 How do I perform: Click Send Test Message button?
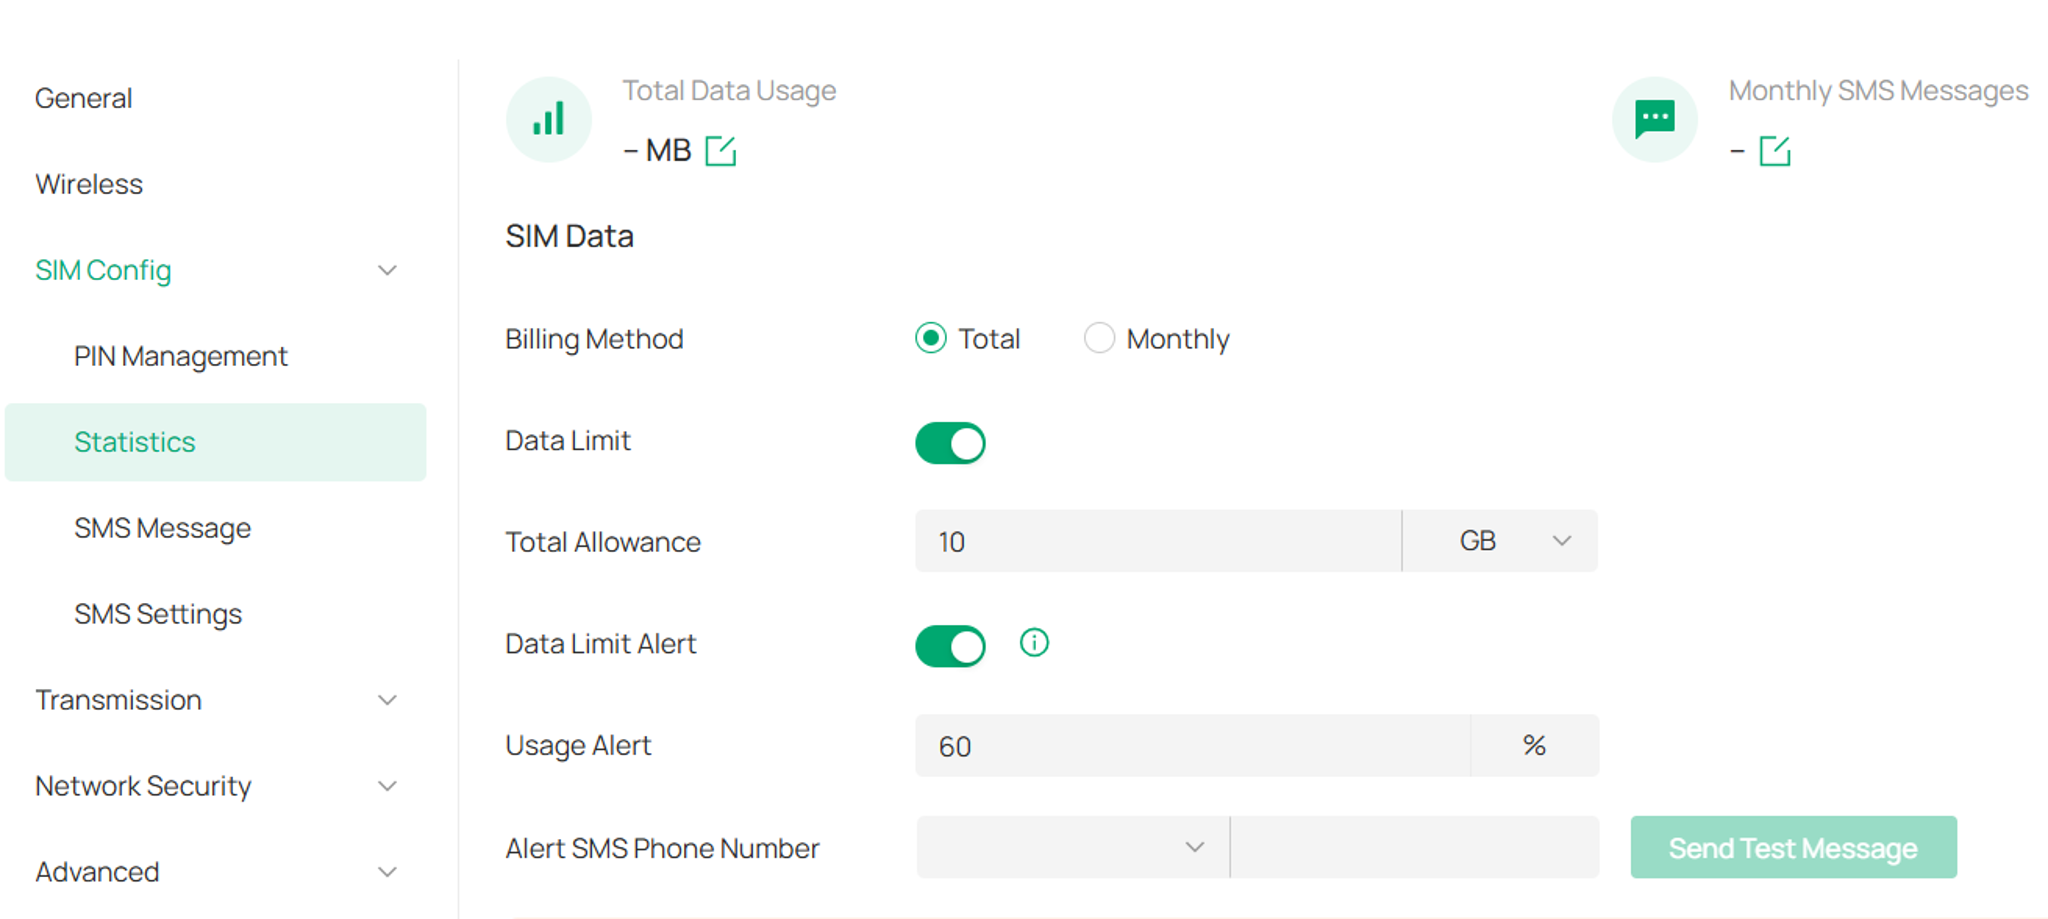click(1793, 847)
